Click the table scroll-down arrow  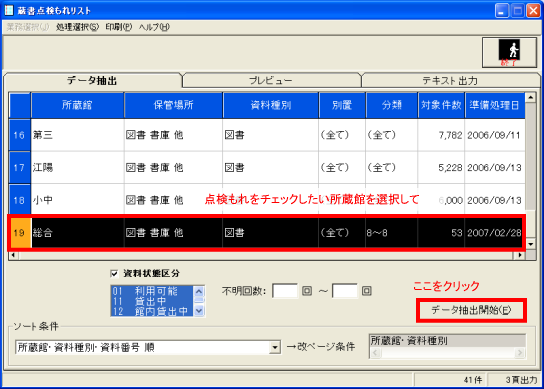[530, 244]
